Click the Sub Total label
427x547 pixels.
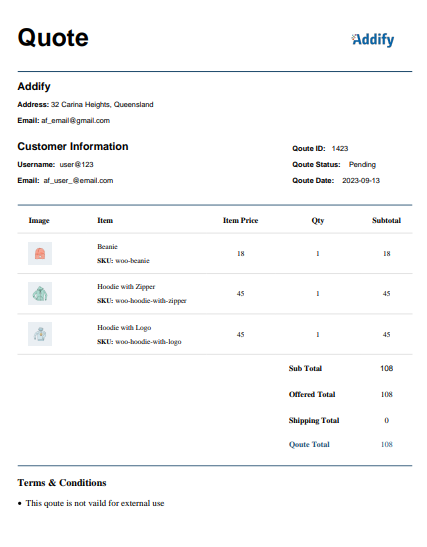[x=305, y=368]
